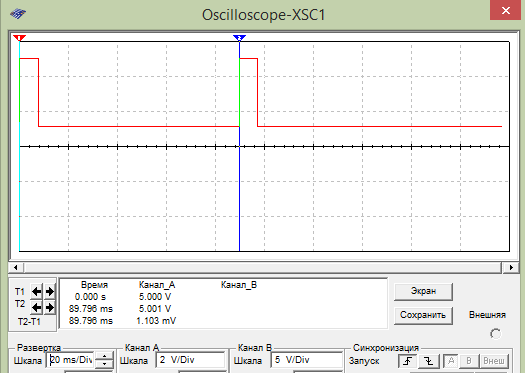This screenshot has height=373, width=525.
Task: Click T1 time value 0.000 s
Action: (90, 297)
